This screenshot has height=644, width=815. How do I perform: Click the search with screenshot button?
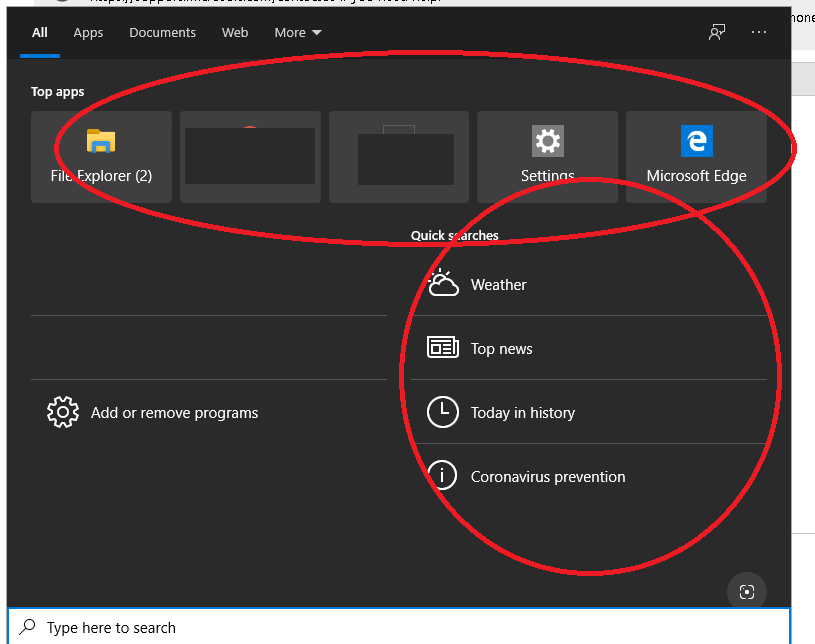click(x=747, y=592)
